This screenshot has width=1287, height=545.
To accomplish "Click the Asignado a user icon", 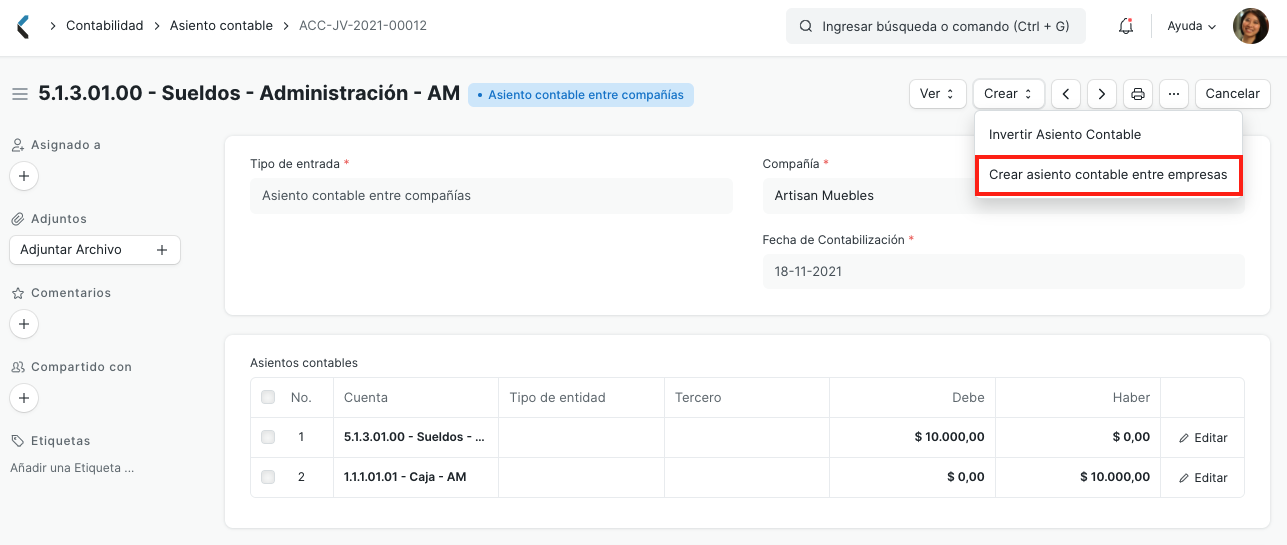I will coord(18,145).
